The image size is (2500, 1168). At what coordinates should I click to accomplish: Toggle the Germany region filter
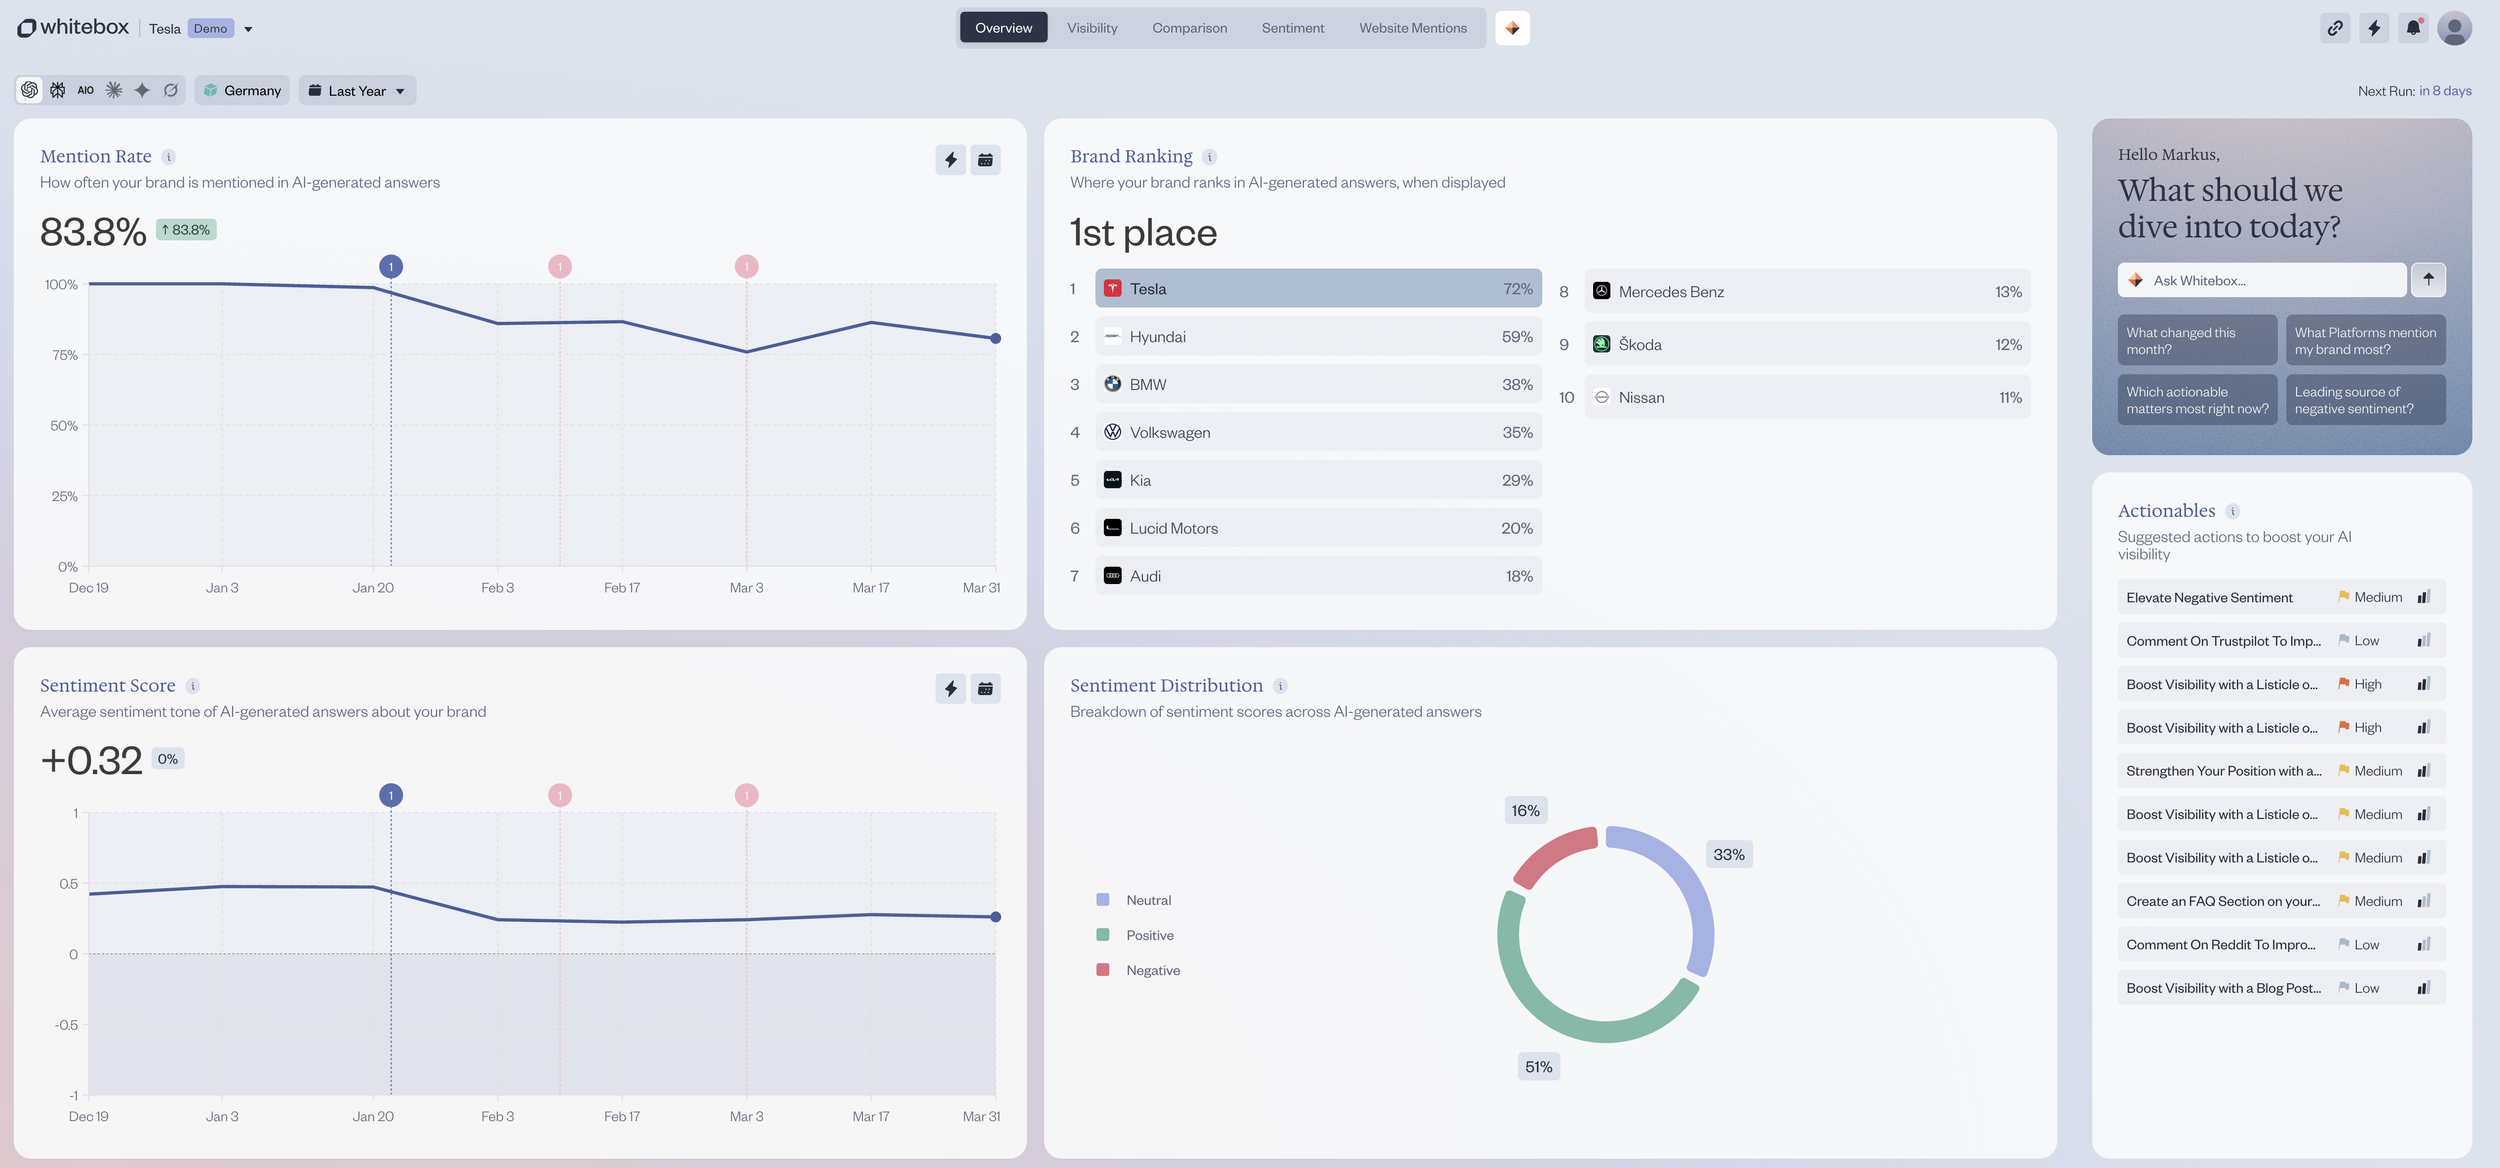(x=241, y=90)
